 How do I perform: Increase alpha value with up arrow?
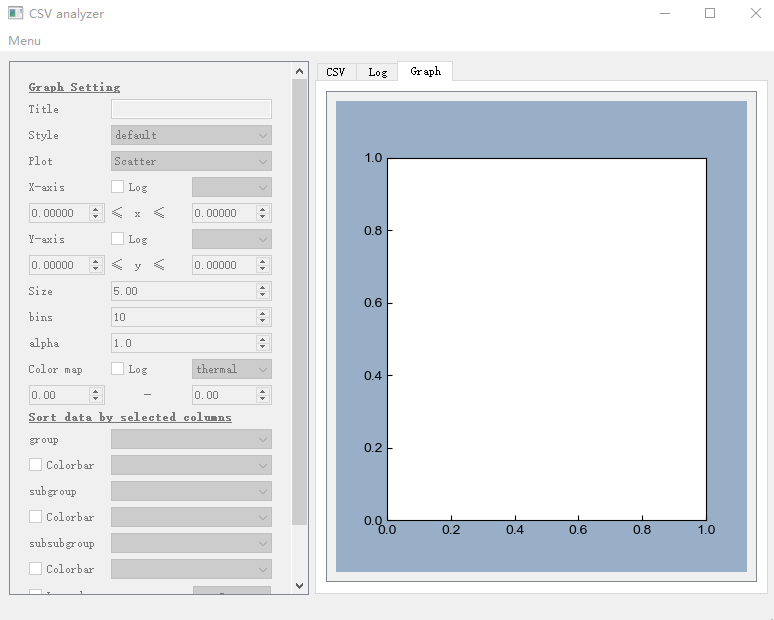tap(263, 339)
